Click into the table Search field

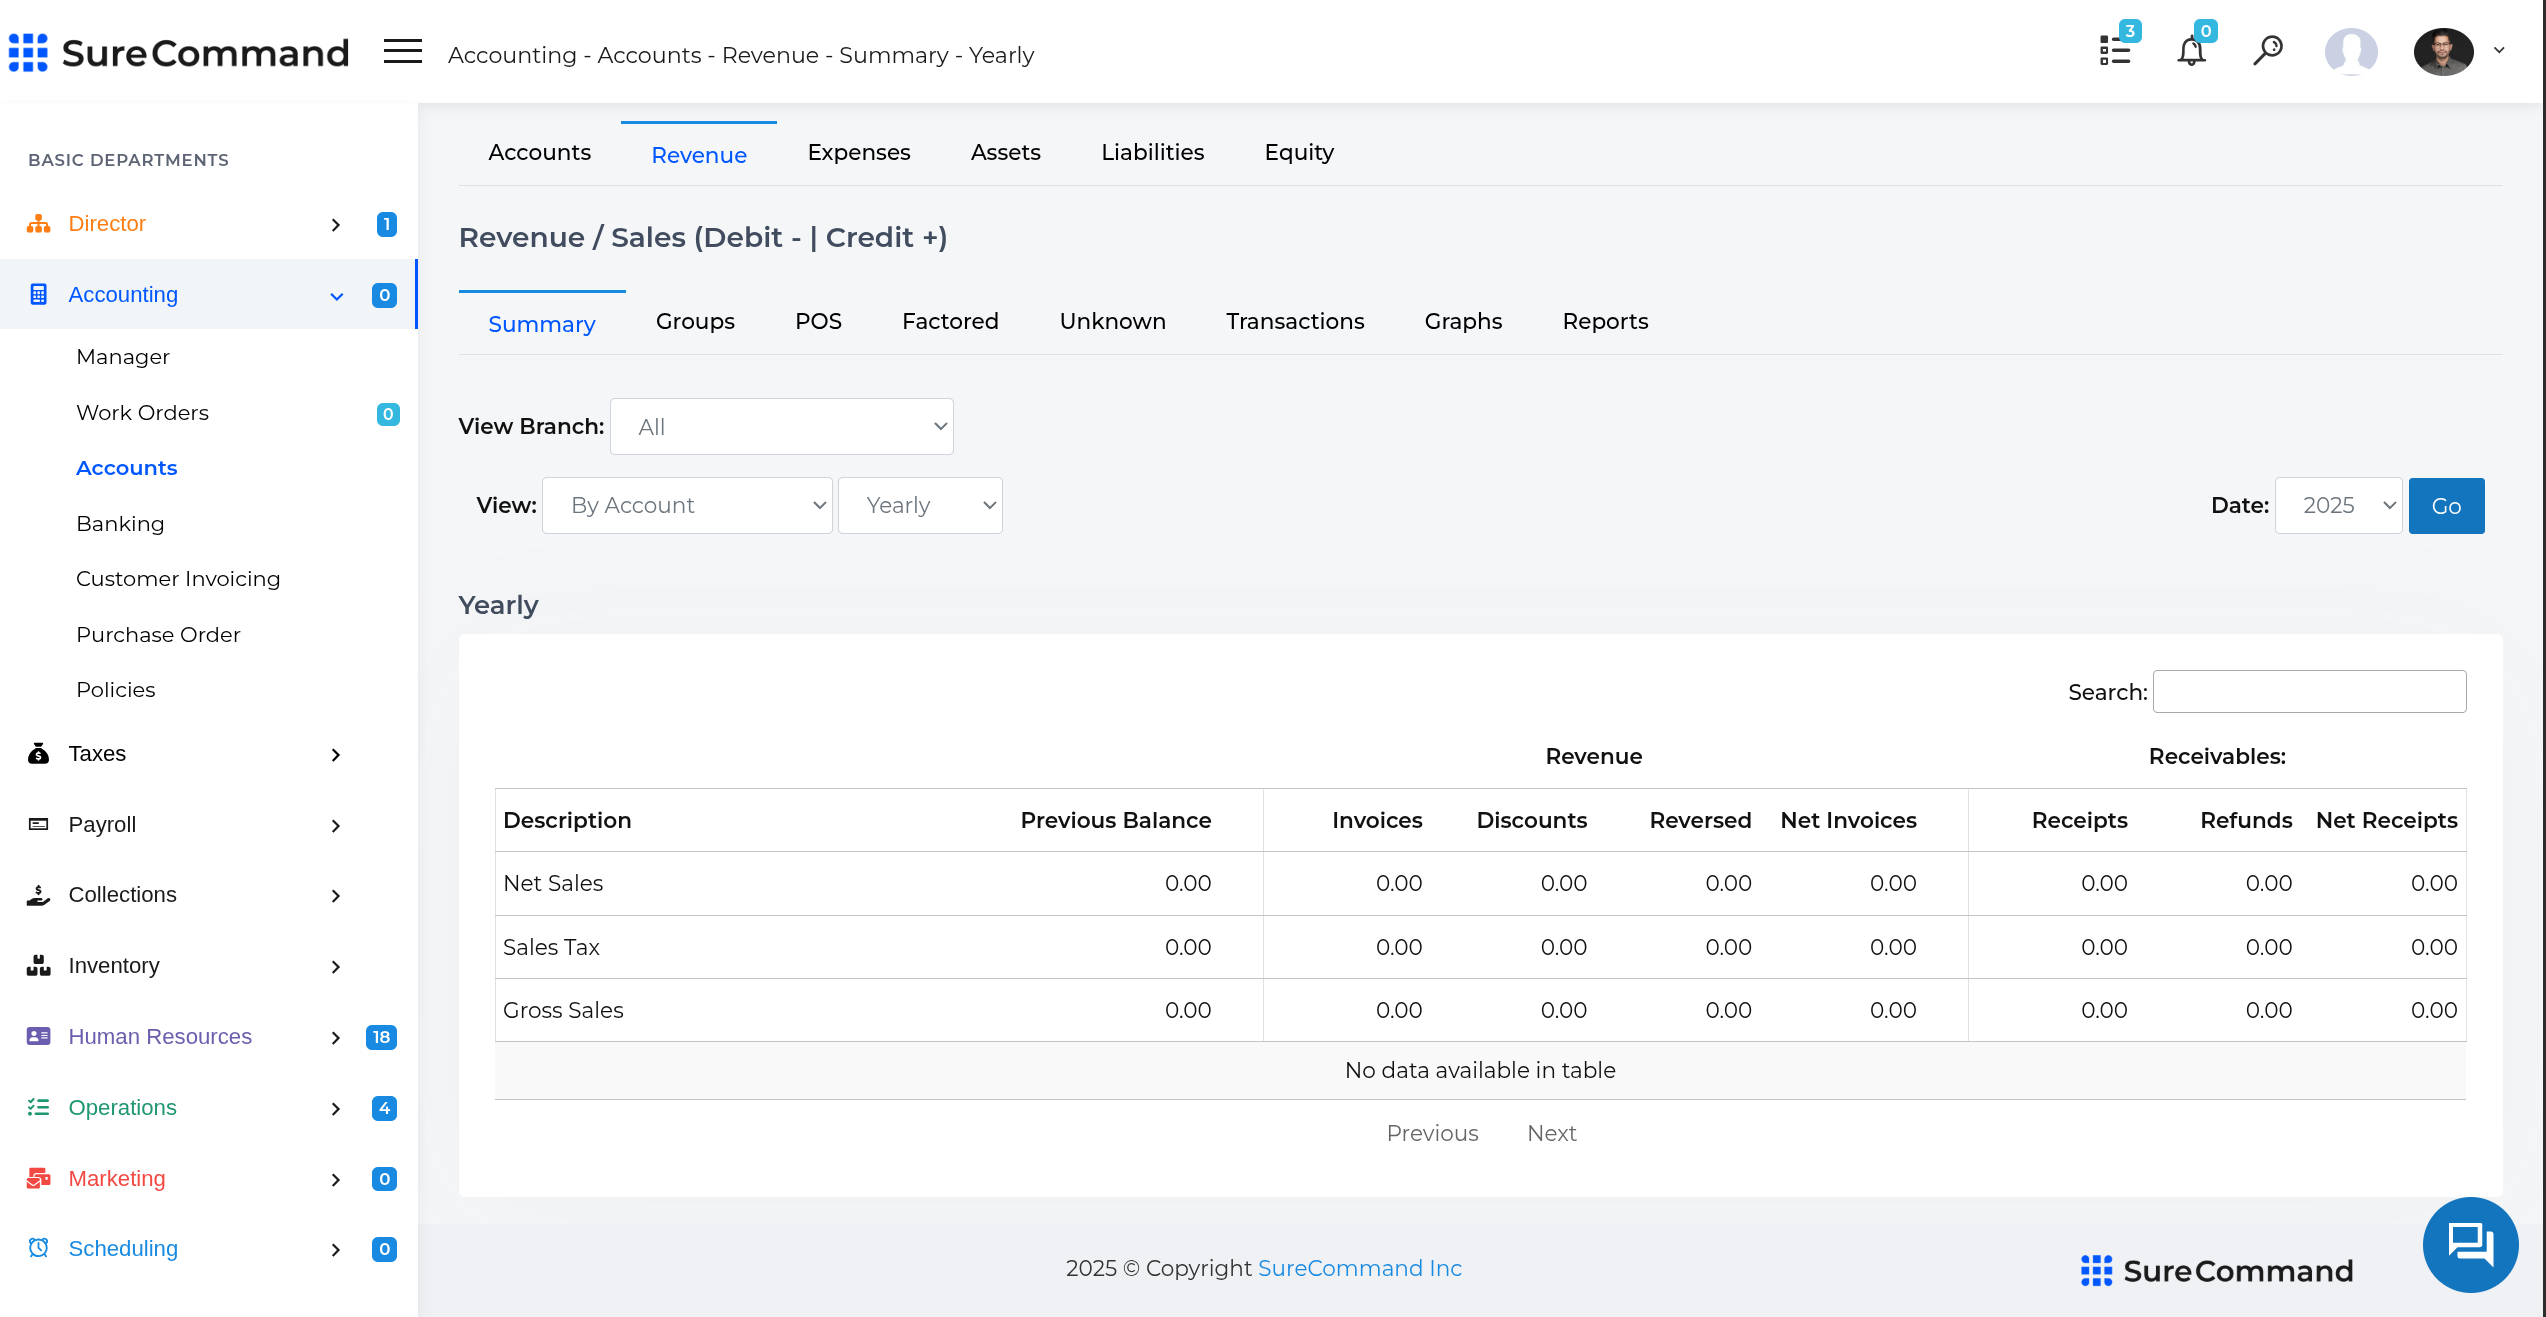[2308, 692]
